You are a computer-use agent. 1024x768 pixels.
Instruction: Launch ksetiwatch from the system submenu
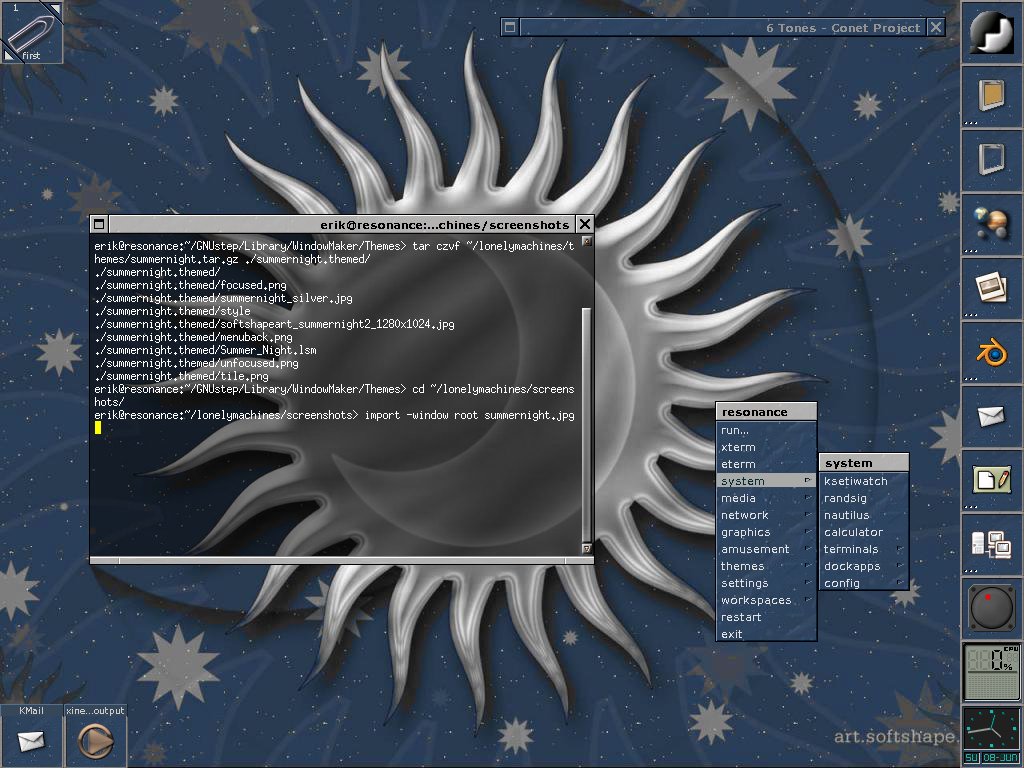point(864,481)
